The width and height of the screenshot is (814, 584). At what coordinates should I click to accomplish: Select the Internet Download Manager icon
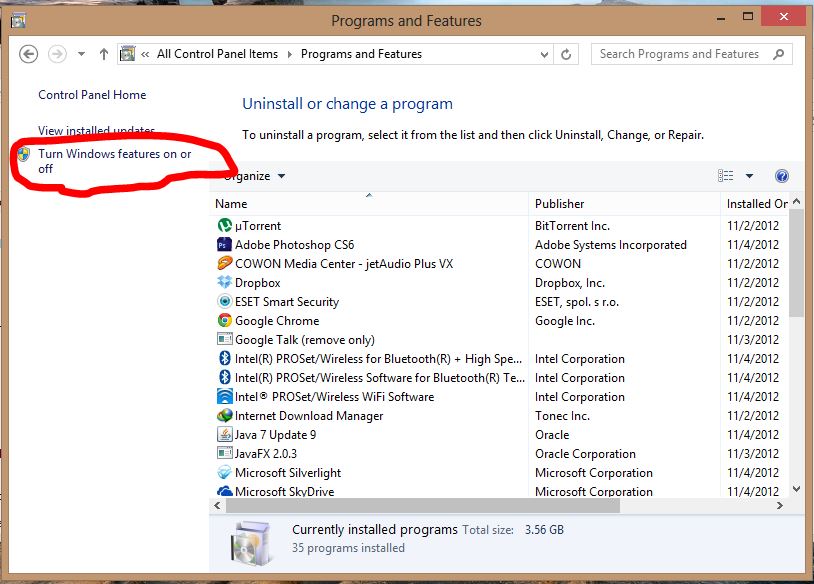point(224,415)
